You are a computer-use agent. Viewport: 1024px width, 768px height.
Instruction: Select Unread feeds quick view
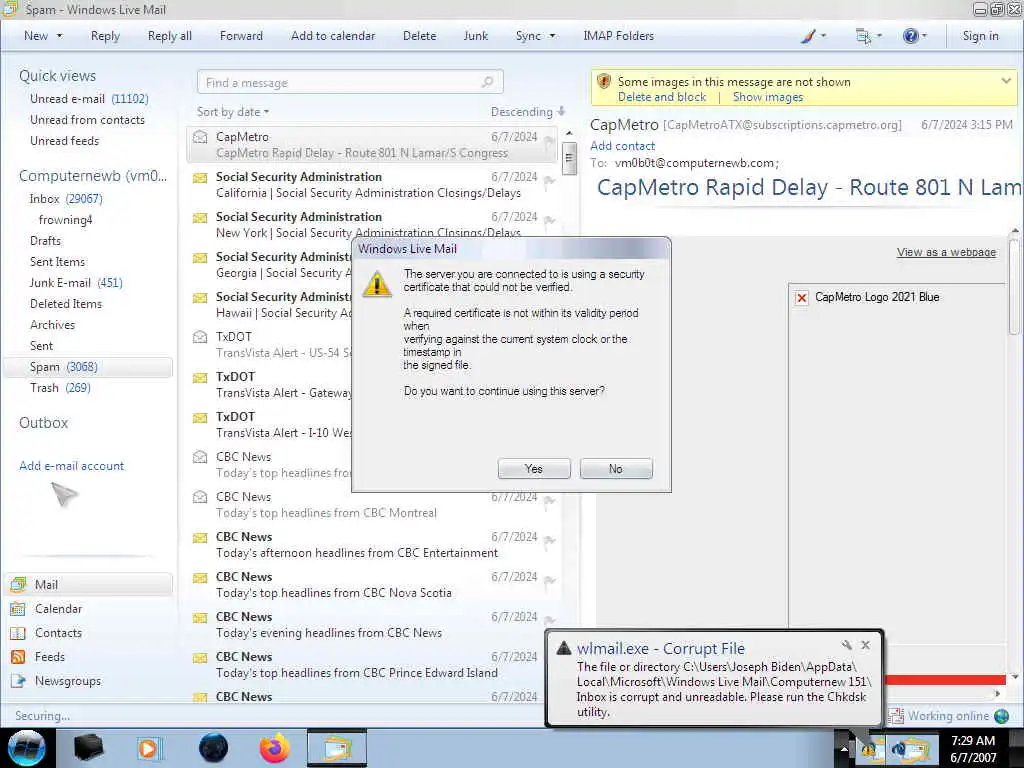tap(64, 140)
